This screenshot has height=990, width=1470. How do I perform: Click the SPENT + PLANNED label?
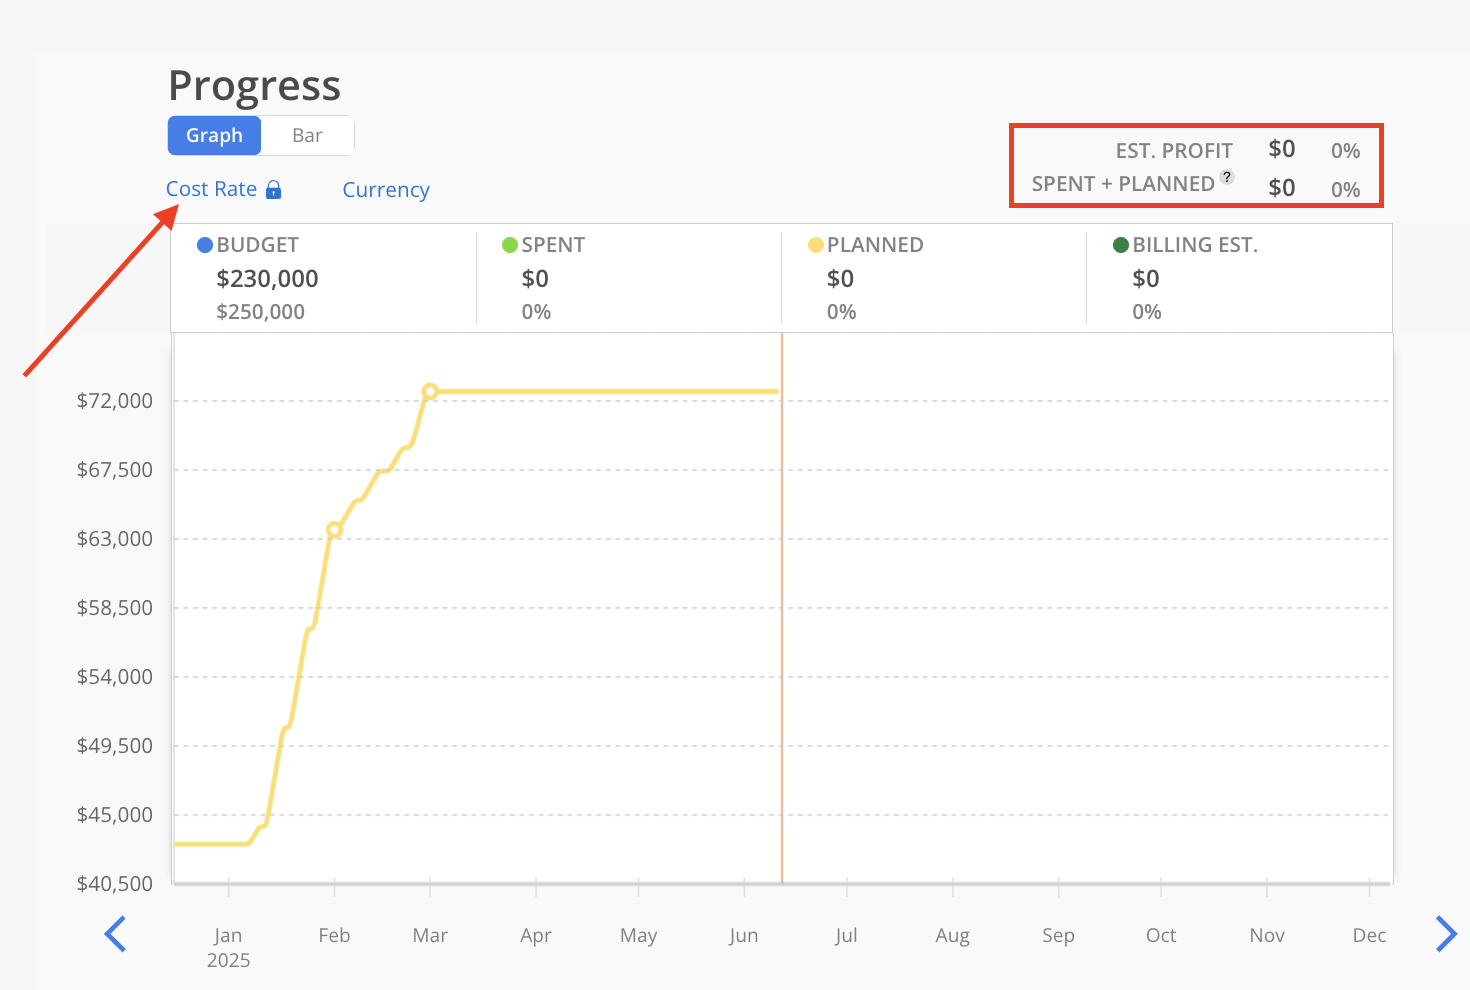tap(1123, 184)
